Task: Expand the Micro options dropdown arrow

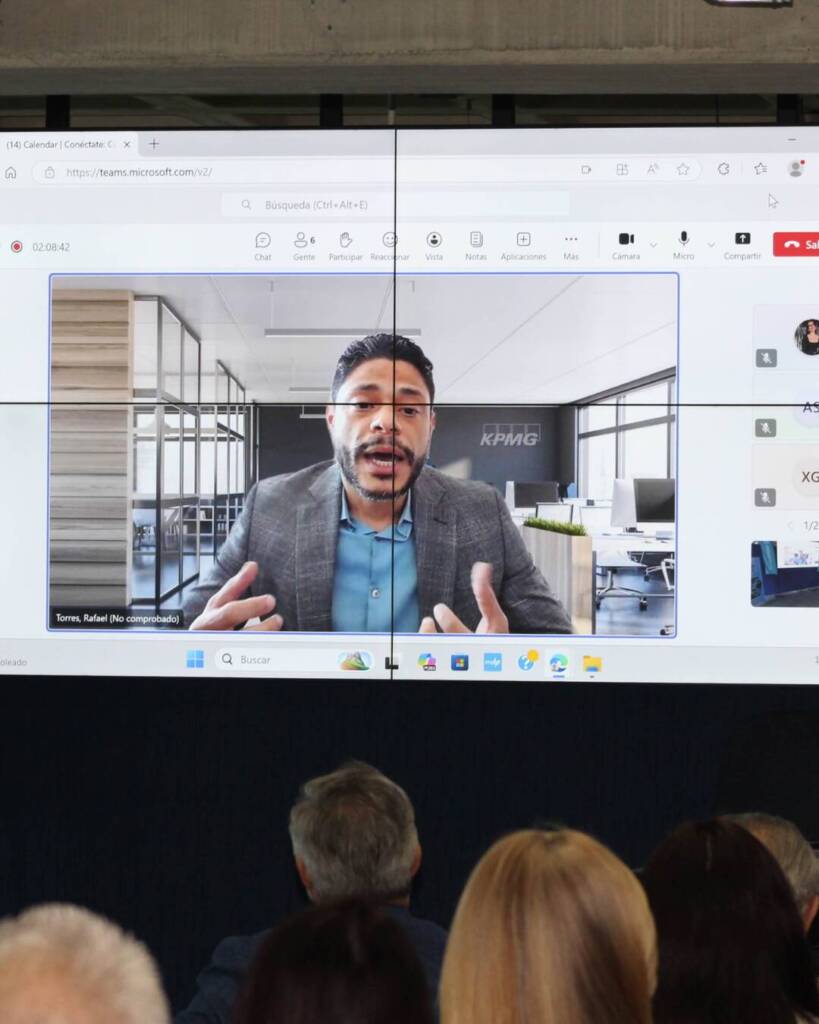Action: coord(711,244)
